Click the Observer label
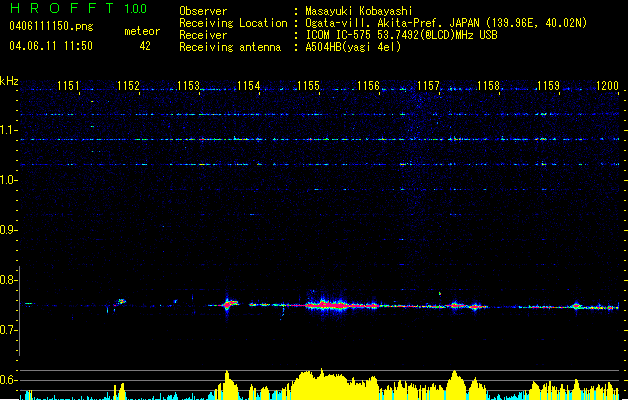 [x=203, y=11]
